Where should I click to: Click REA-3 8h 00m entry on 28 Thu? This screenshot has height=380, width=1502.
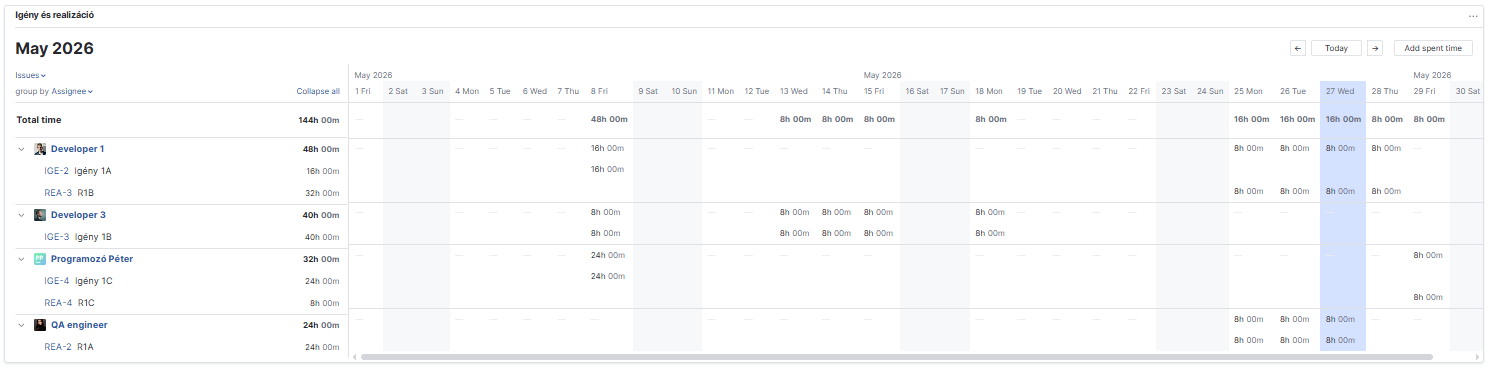pos(1386,191)
